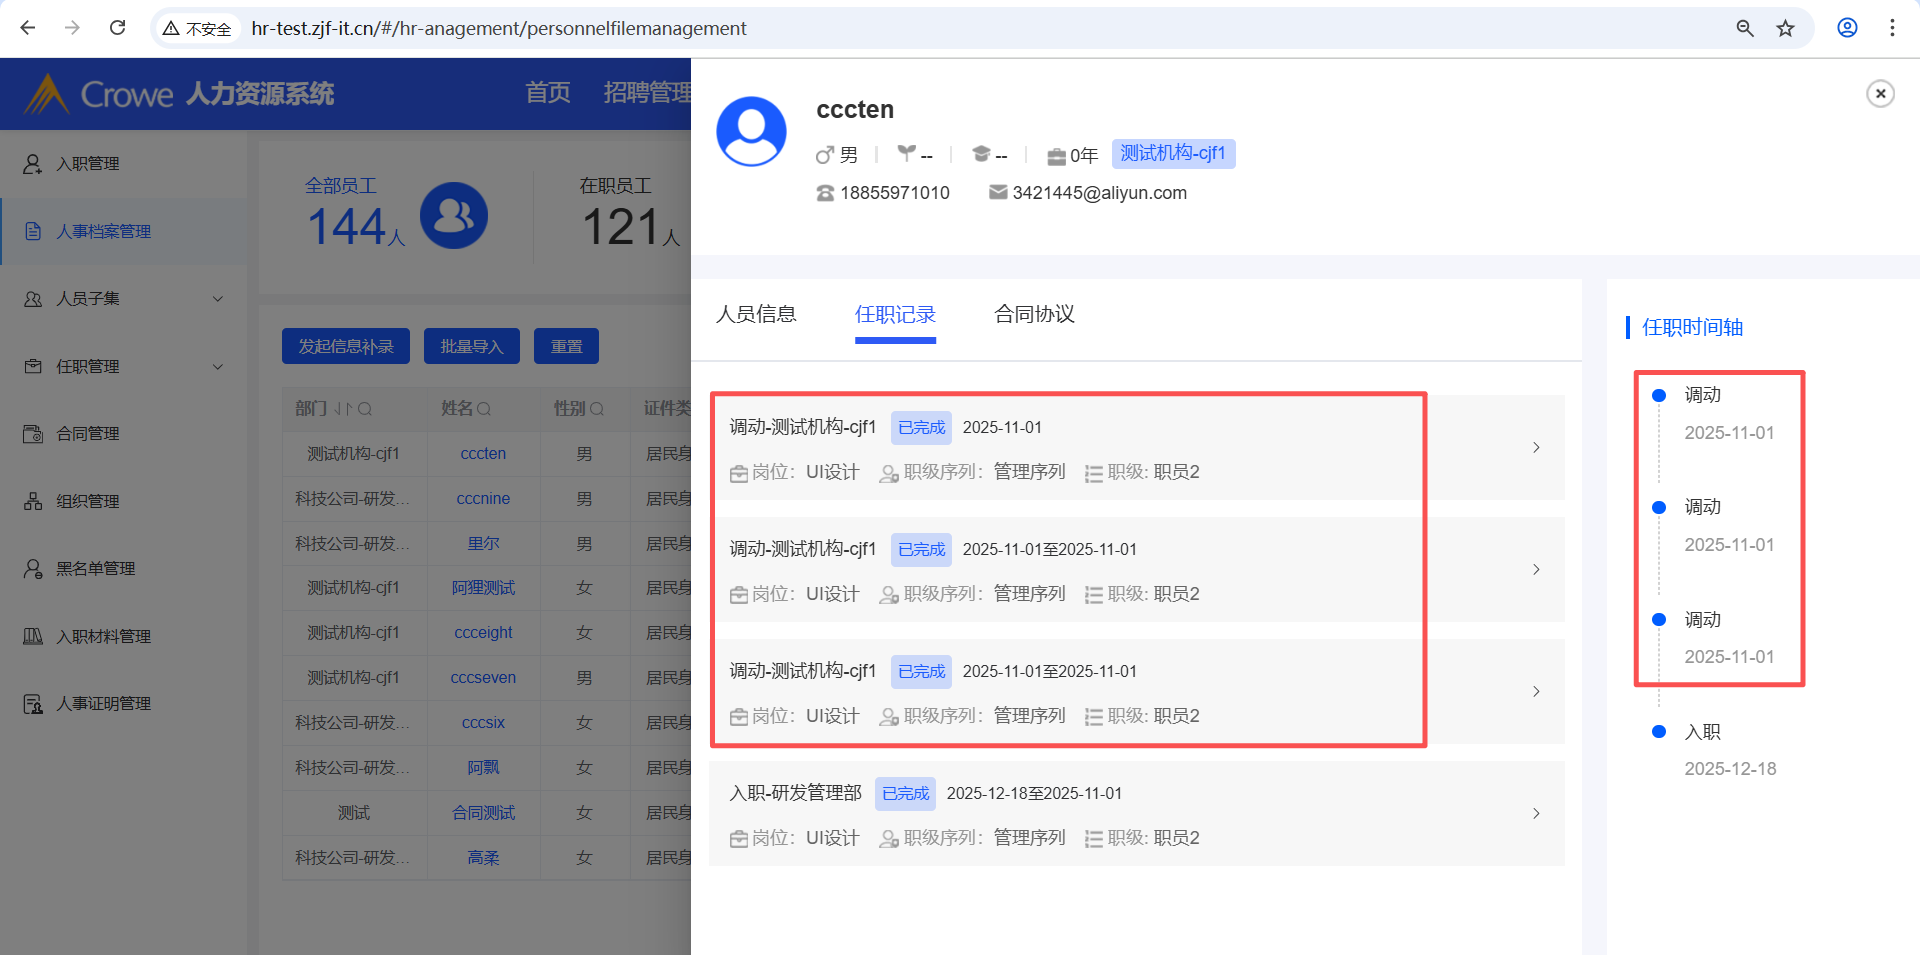The width and height of the screenshot is (1920, 955).
Task: Click the 入职管理 sidebar icon
Action: [33, 164]
